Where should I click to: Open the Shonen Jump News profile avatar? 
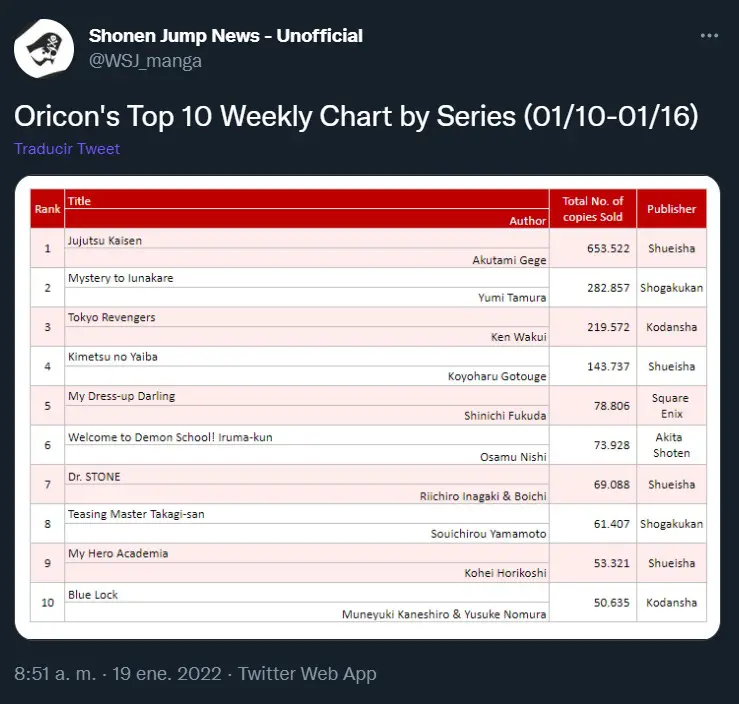[44, 49]
